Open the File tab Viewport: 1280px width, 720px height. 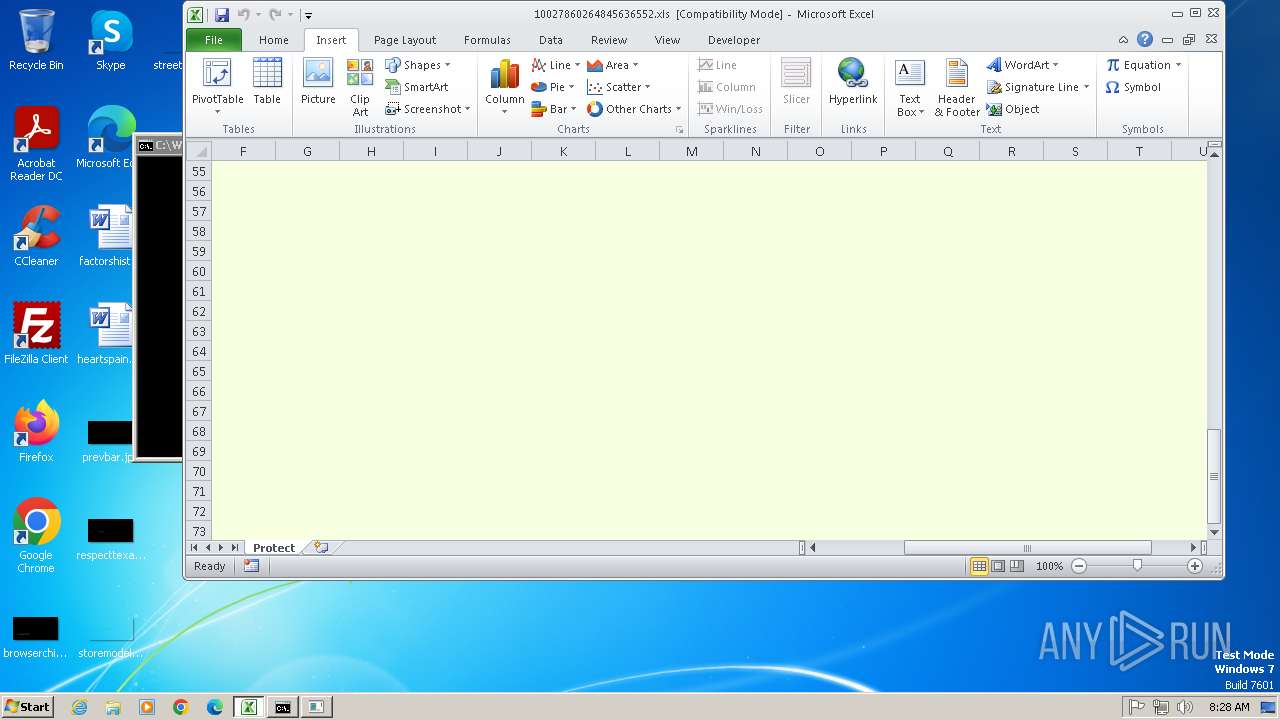coord(214,40)
